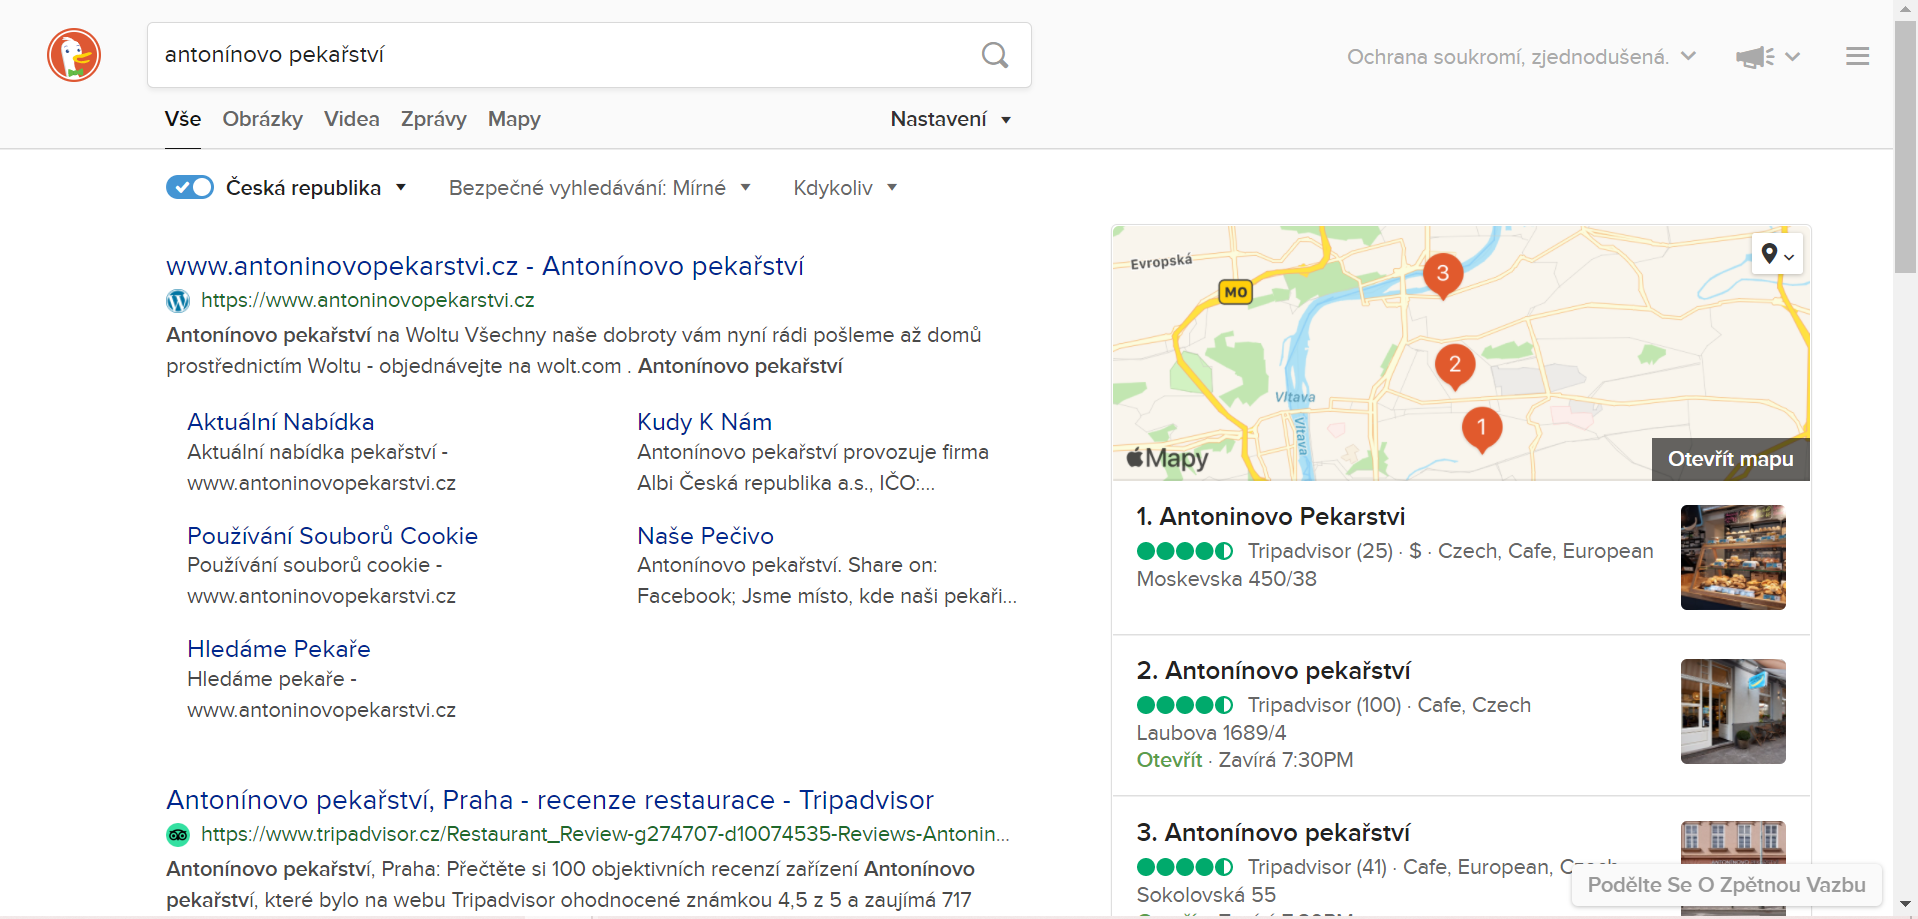Open the Kdykoliv time filter
The image size is (1918, 919).
845,188
